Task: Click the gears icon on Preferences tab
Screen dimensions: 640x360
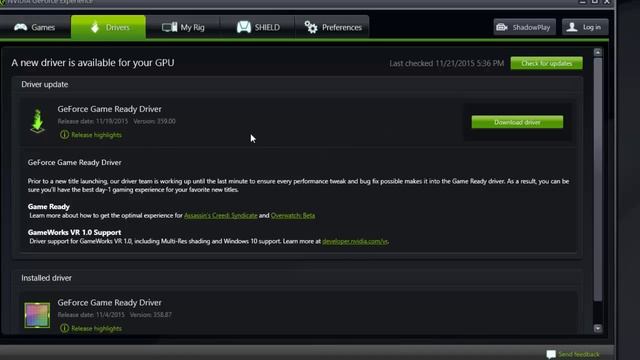Action: point(311,27)
